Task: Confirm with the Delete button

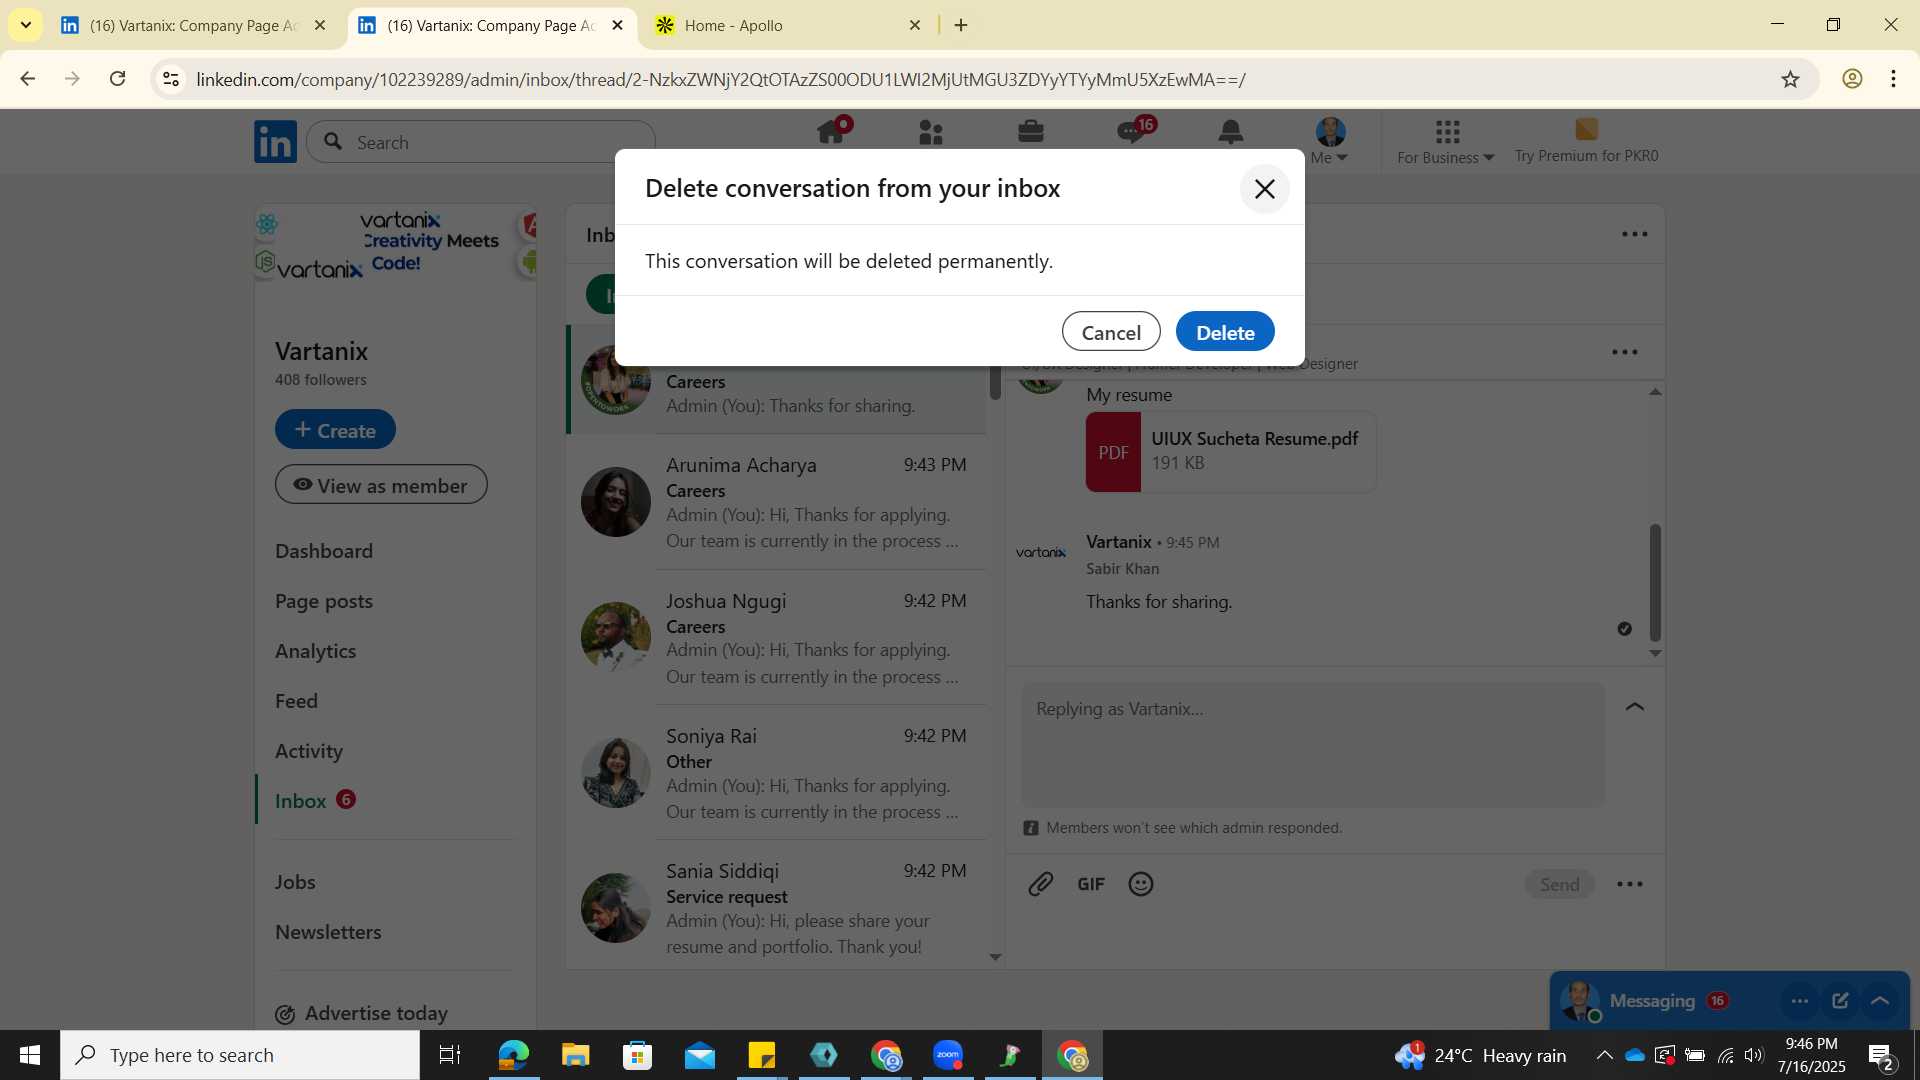Action: tap(1225, 332)
